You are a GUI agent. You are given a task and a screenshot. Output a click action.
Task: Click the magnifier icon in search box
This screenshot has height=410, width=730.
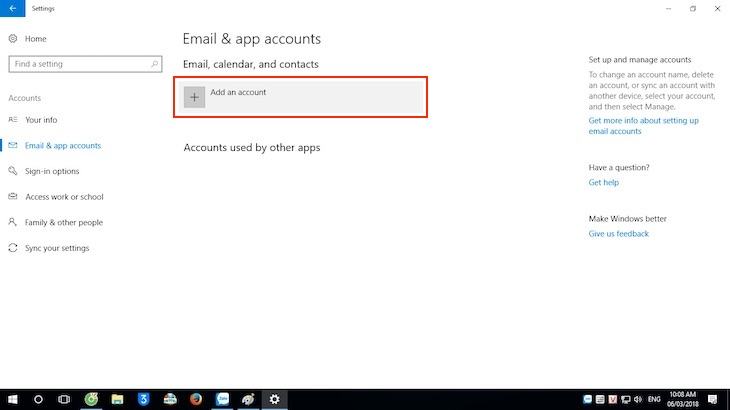click(155, 64)
